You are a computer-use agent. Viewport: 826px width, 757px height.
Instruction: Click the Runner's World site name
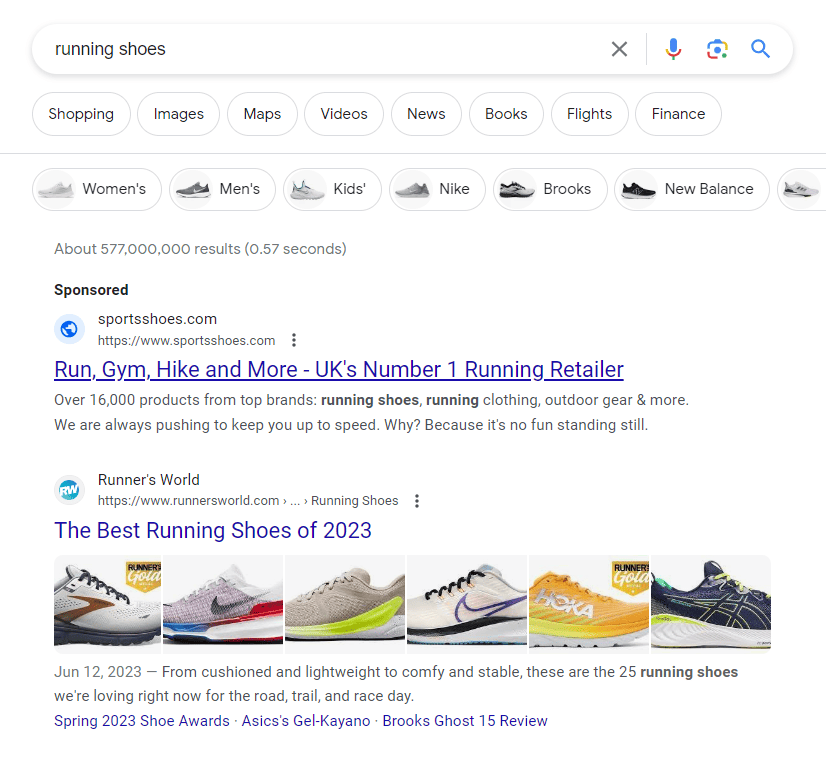pos(149,479)
